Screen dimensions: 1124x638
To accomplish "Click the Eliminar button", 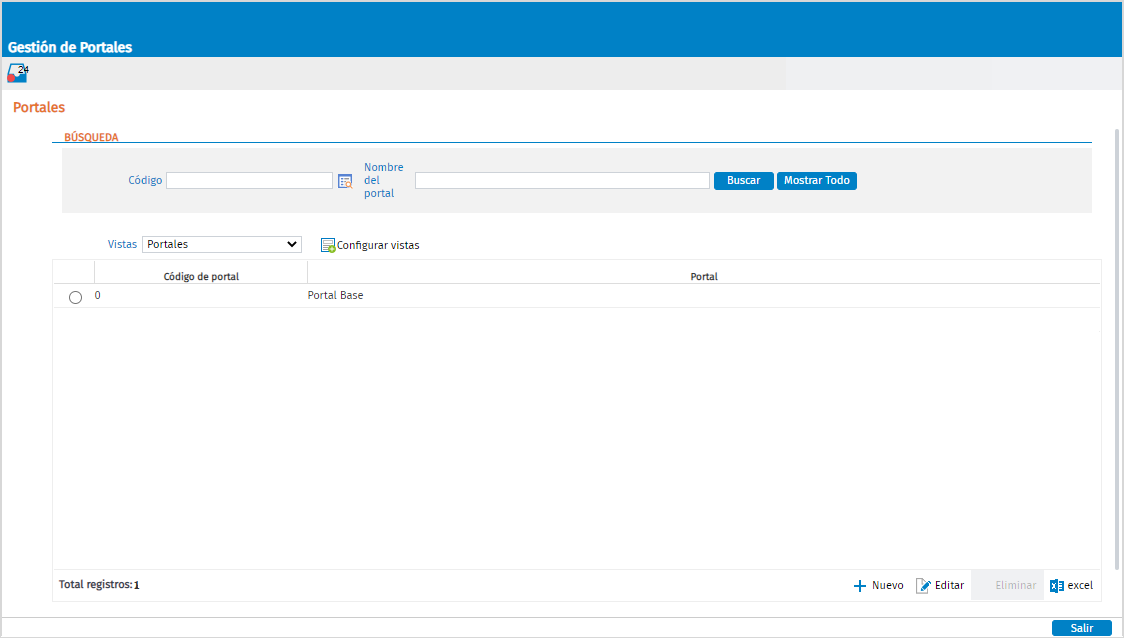I will [1007, 586].
